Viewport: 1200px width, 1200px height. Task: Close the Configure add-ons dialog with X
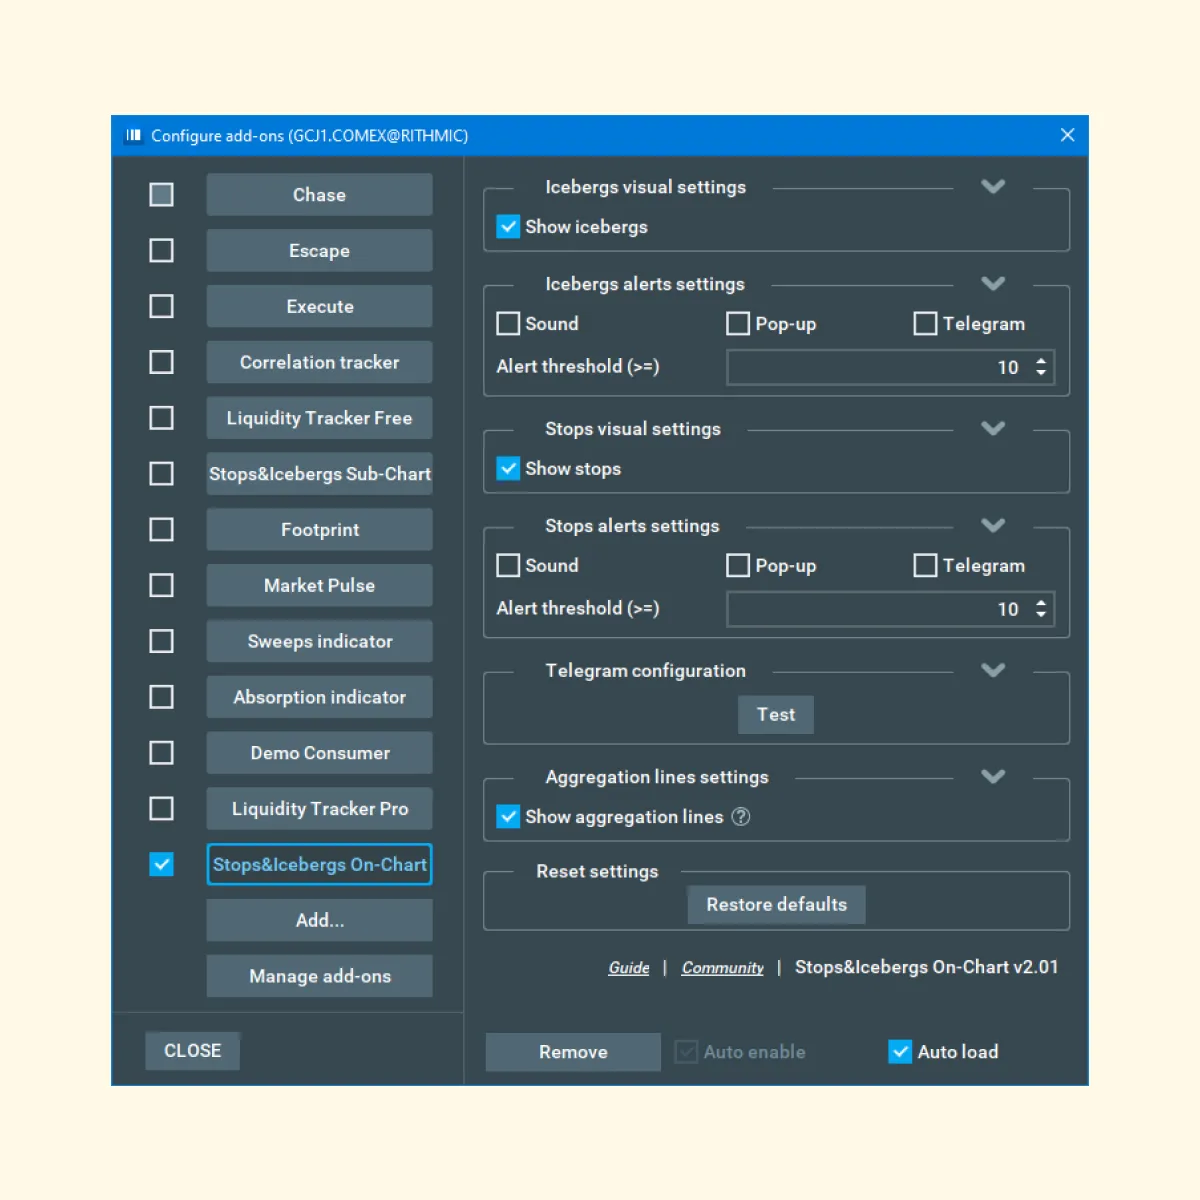click(x=1067, y=135)
